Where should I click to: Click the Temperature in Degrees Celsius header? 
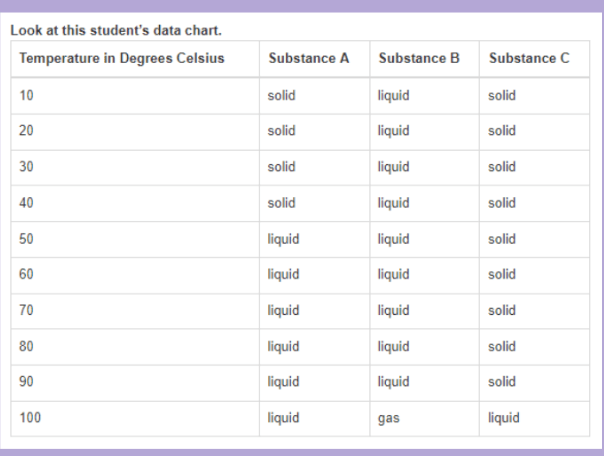(135, 59)
